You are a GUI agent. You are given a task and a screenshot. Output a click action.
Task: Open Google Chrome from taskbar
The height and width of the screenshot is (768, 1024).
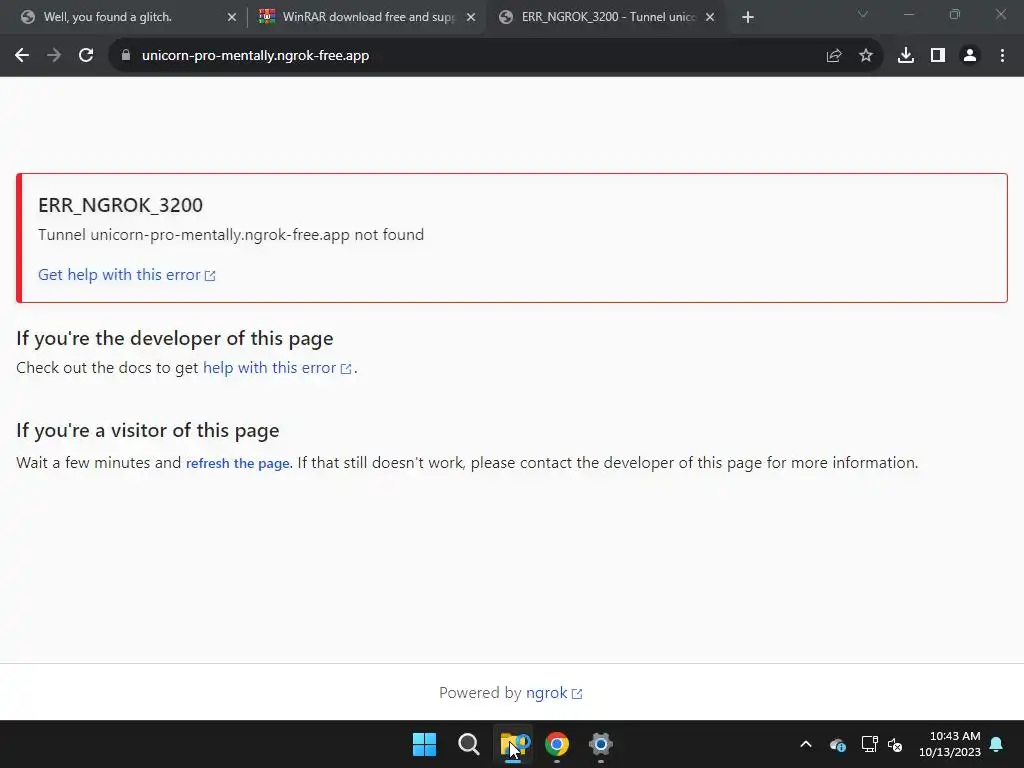tap(557, 744)
